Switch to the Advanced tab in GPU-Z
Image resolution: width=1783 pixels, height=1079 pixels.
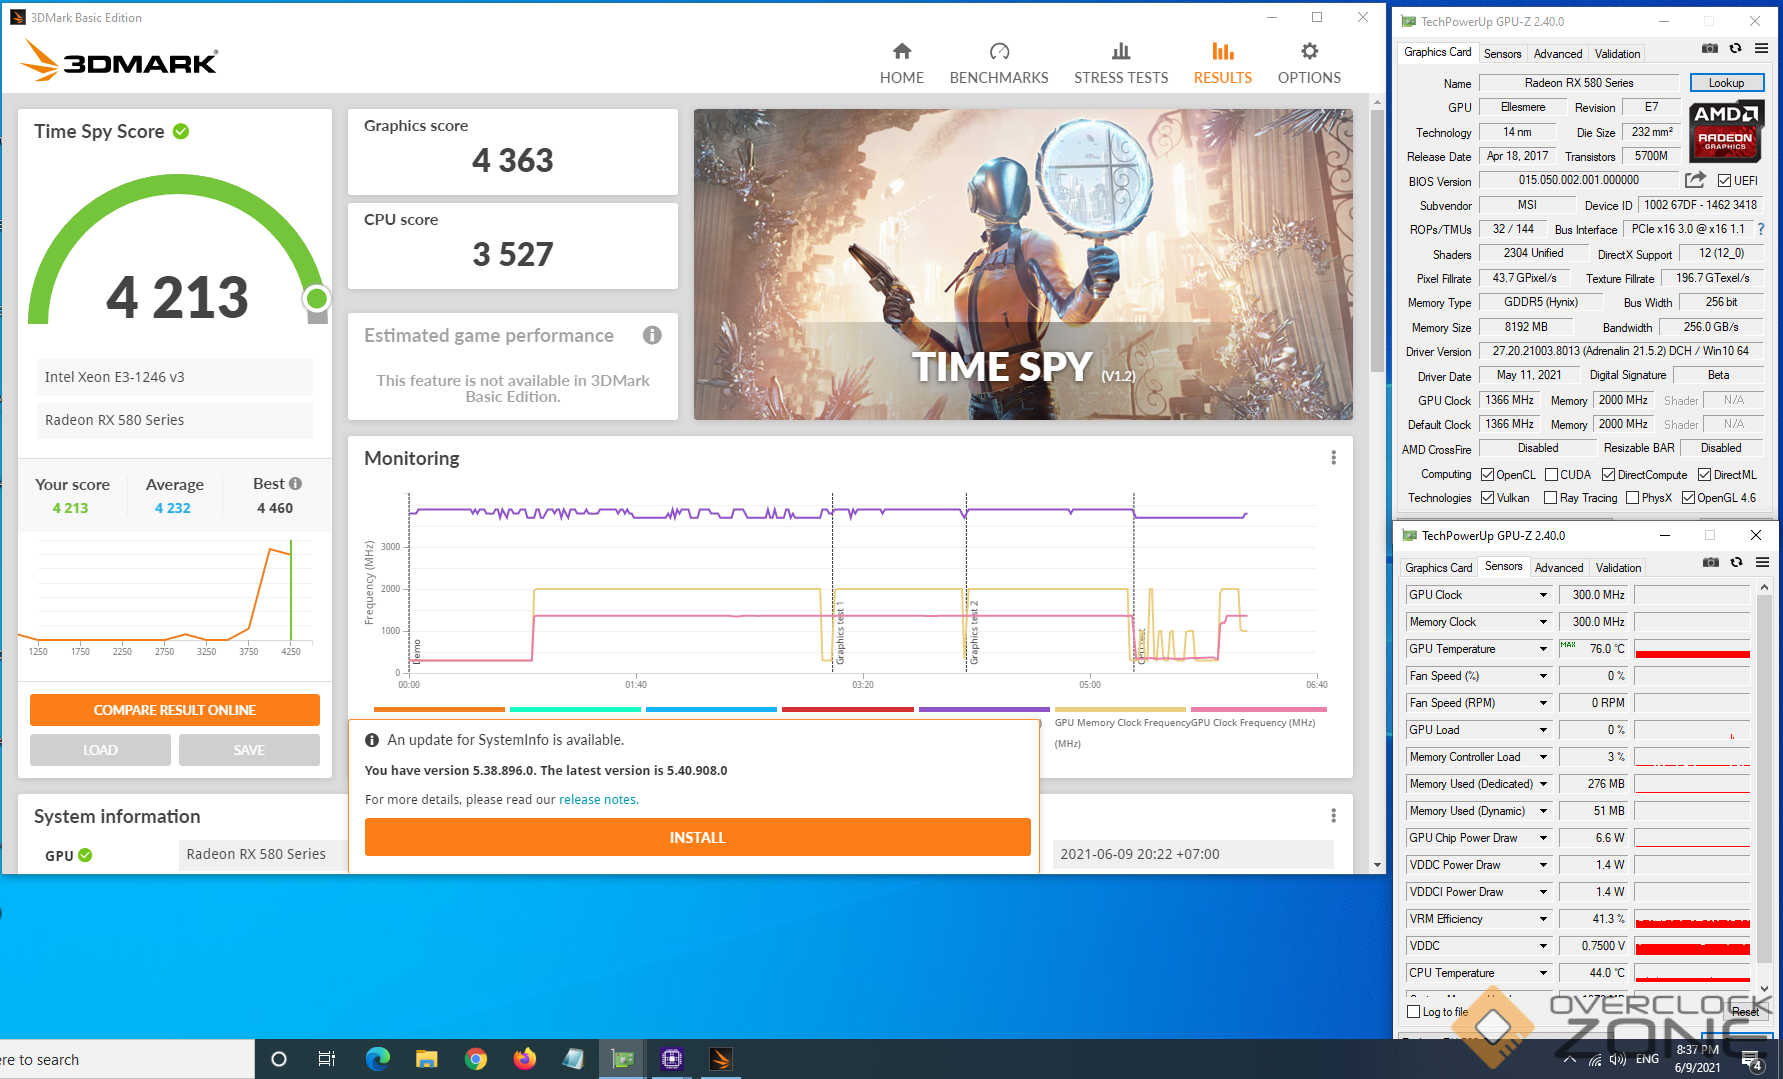(x=1557, y=54)
